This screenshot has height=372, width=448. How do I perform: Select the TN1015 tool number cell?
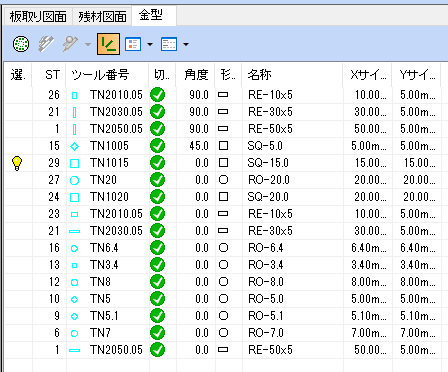[109, 163]
